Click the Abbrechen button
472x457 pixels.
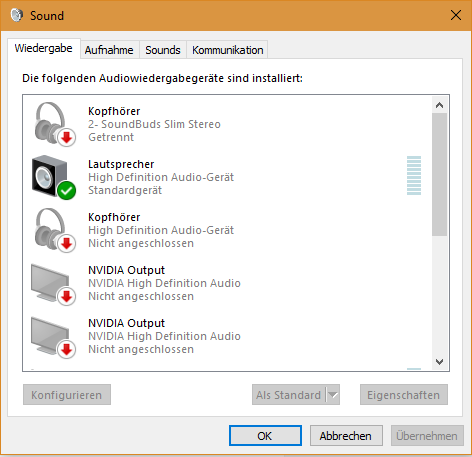(x=346, y=435)
